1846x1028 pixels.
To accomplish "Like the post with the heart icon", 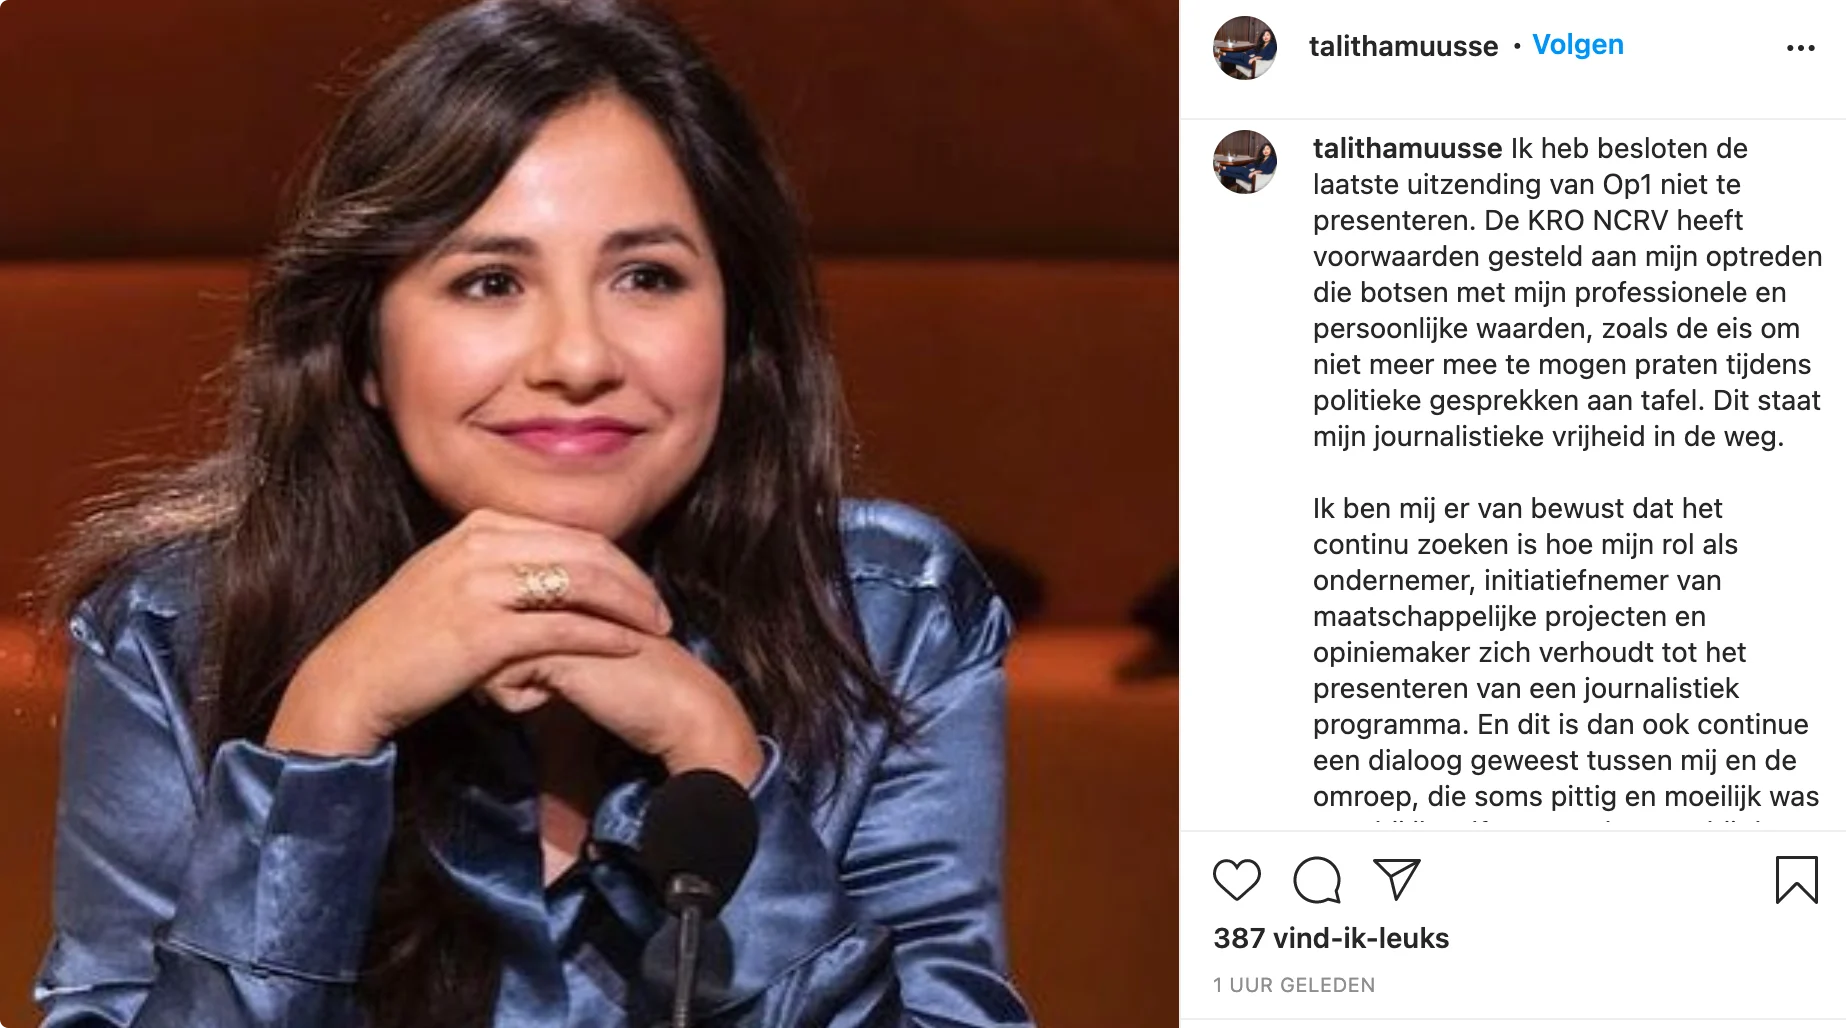I will pyautogui.click(x=1237, y=880).
